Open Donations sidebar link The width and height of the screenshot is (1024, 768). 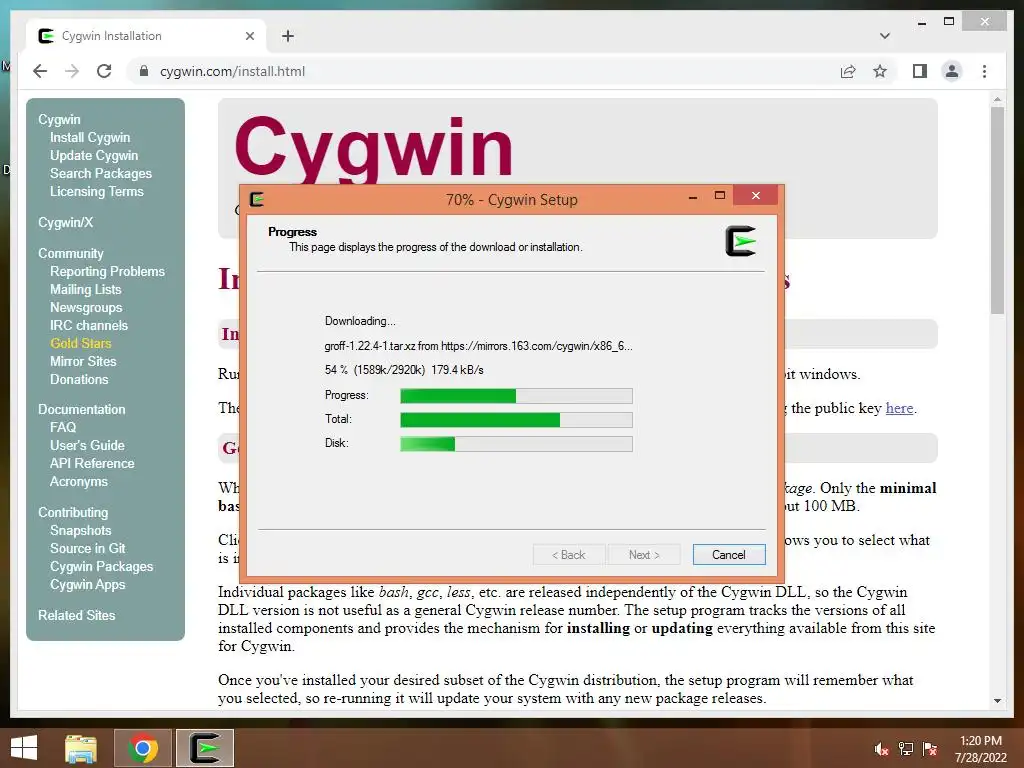79,379
